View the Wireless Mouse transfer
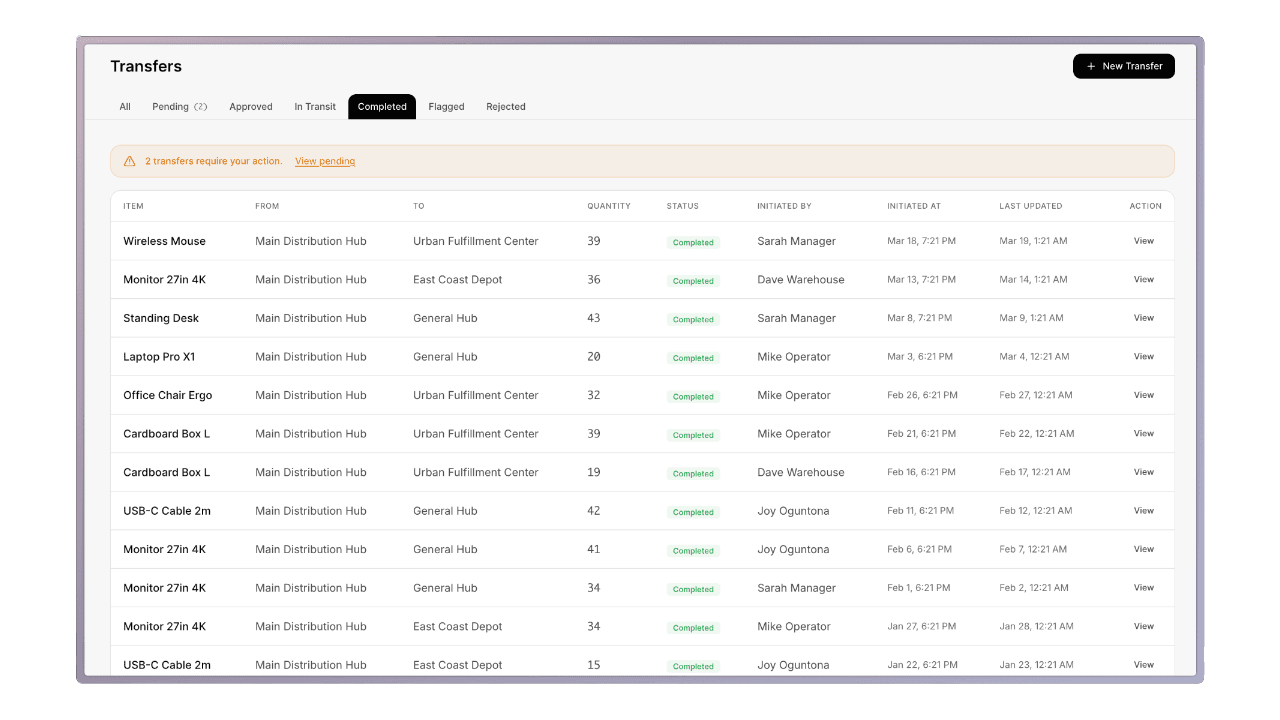1280x720 pixels. coord(1143,241)
